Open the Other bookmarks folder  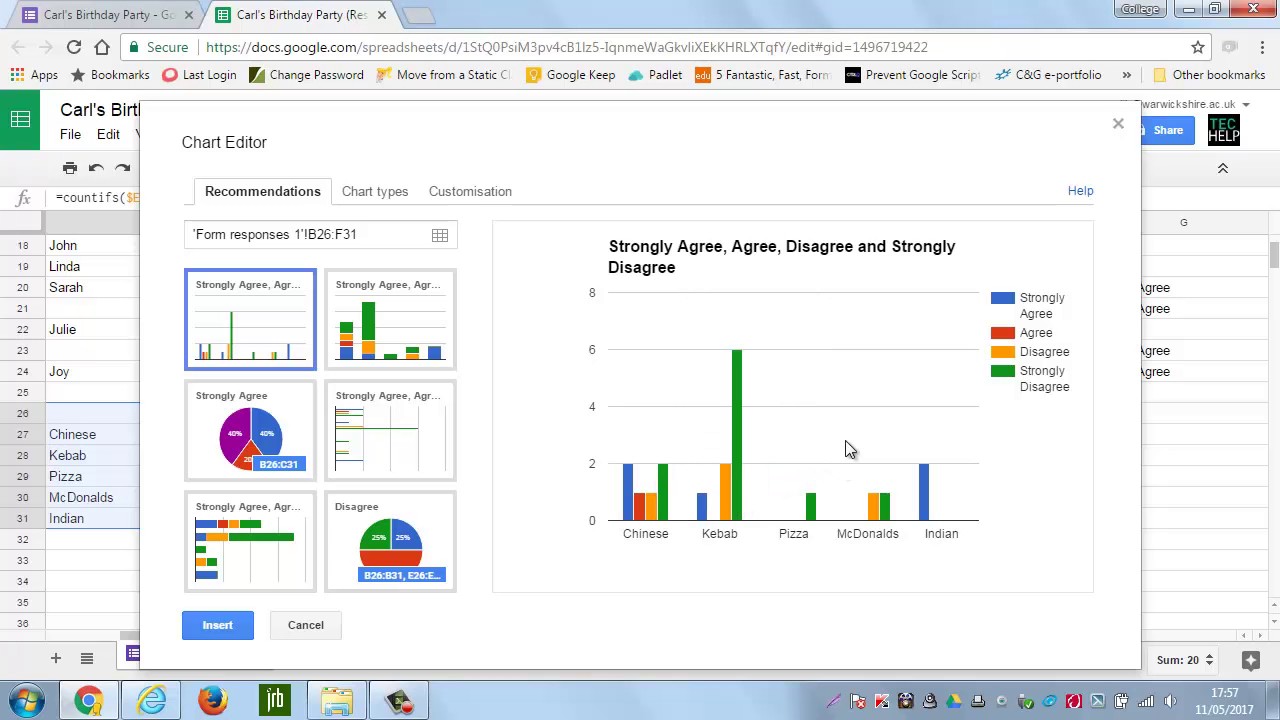tap(1208, 75)
